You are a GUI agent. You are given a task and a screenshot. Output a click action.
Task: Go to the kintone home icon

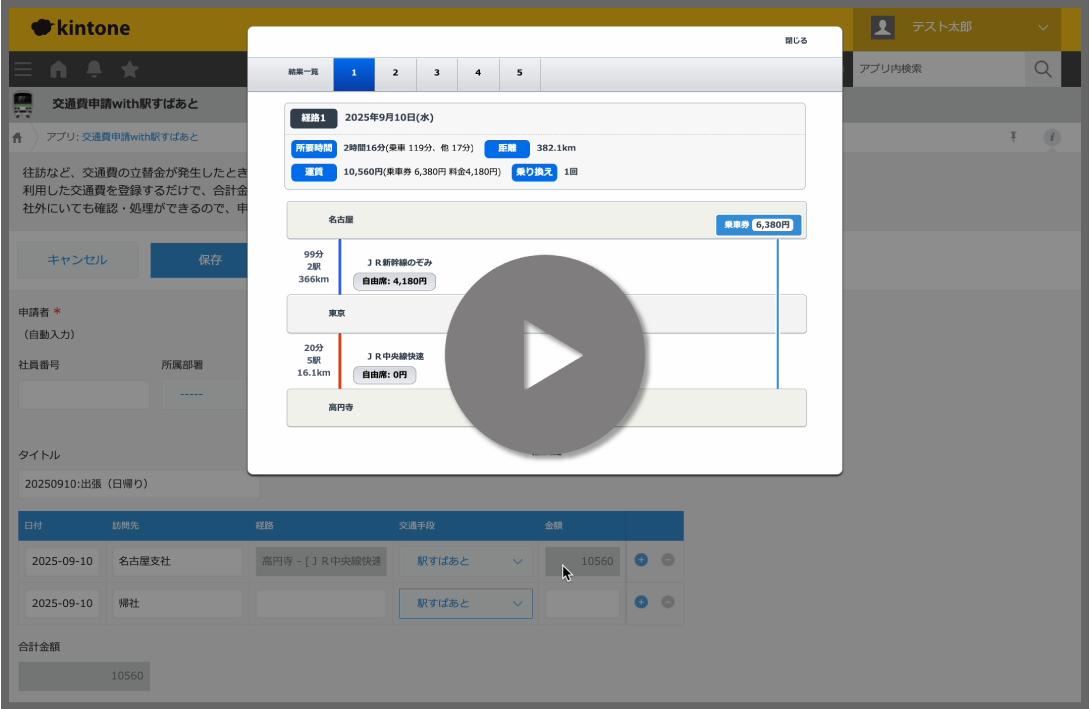58,69
